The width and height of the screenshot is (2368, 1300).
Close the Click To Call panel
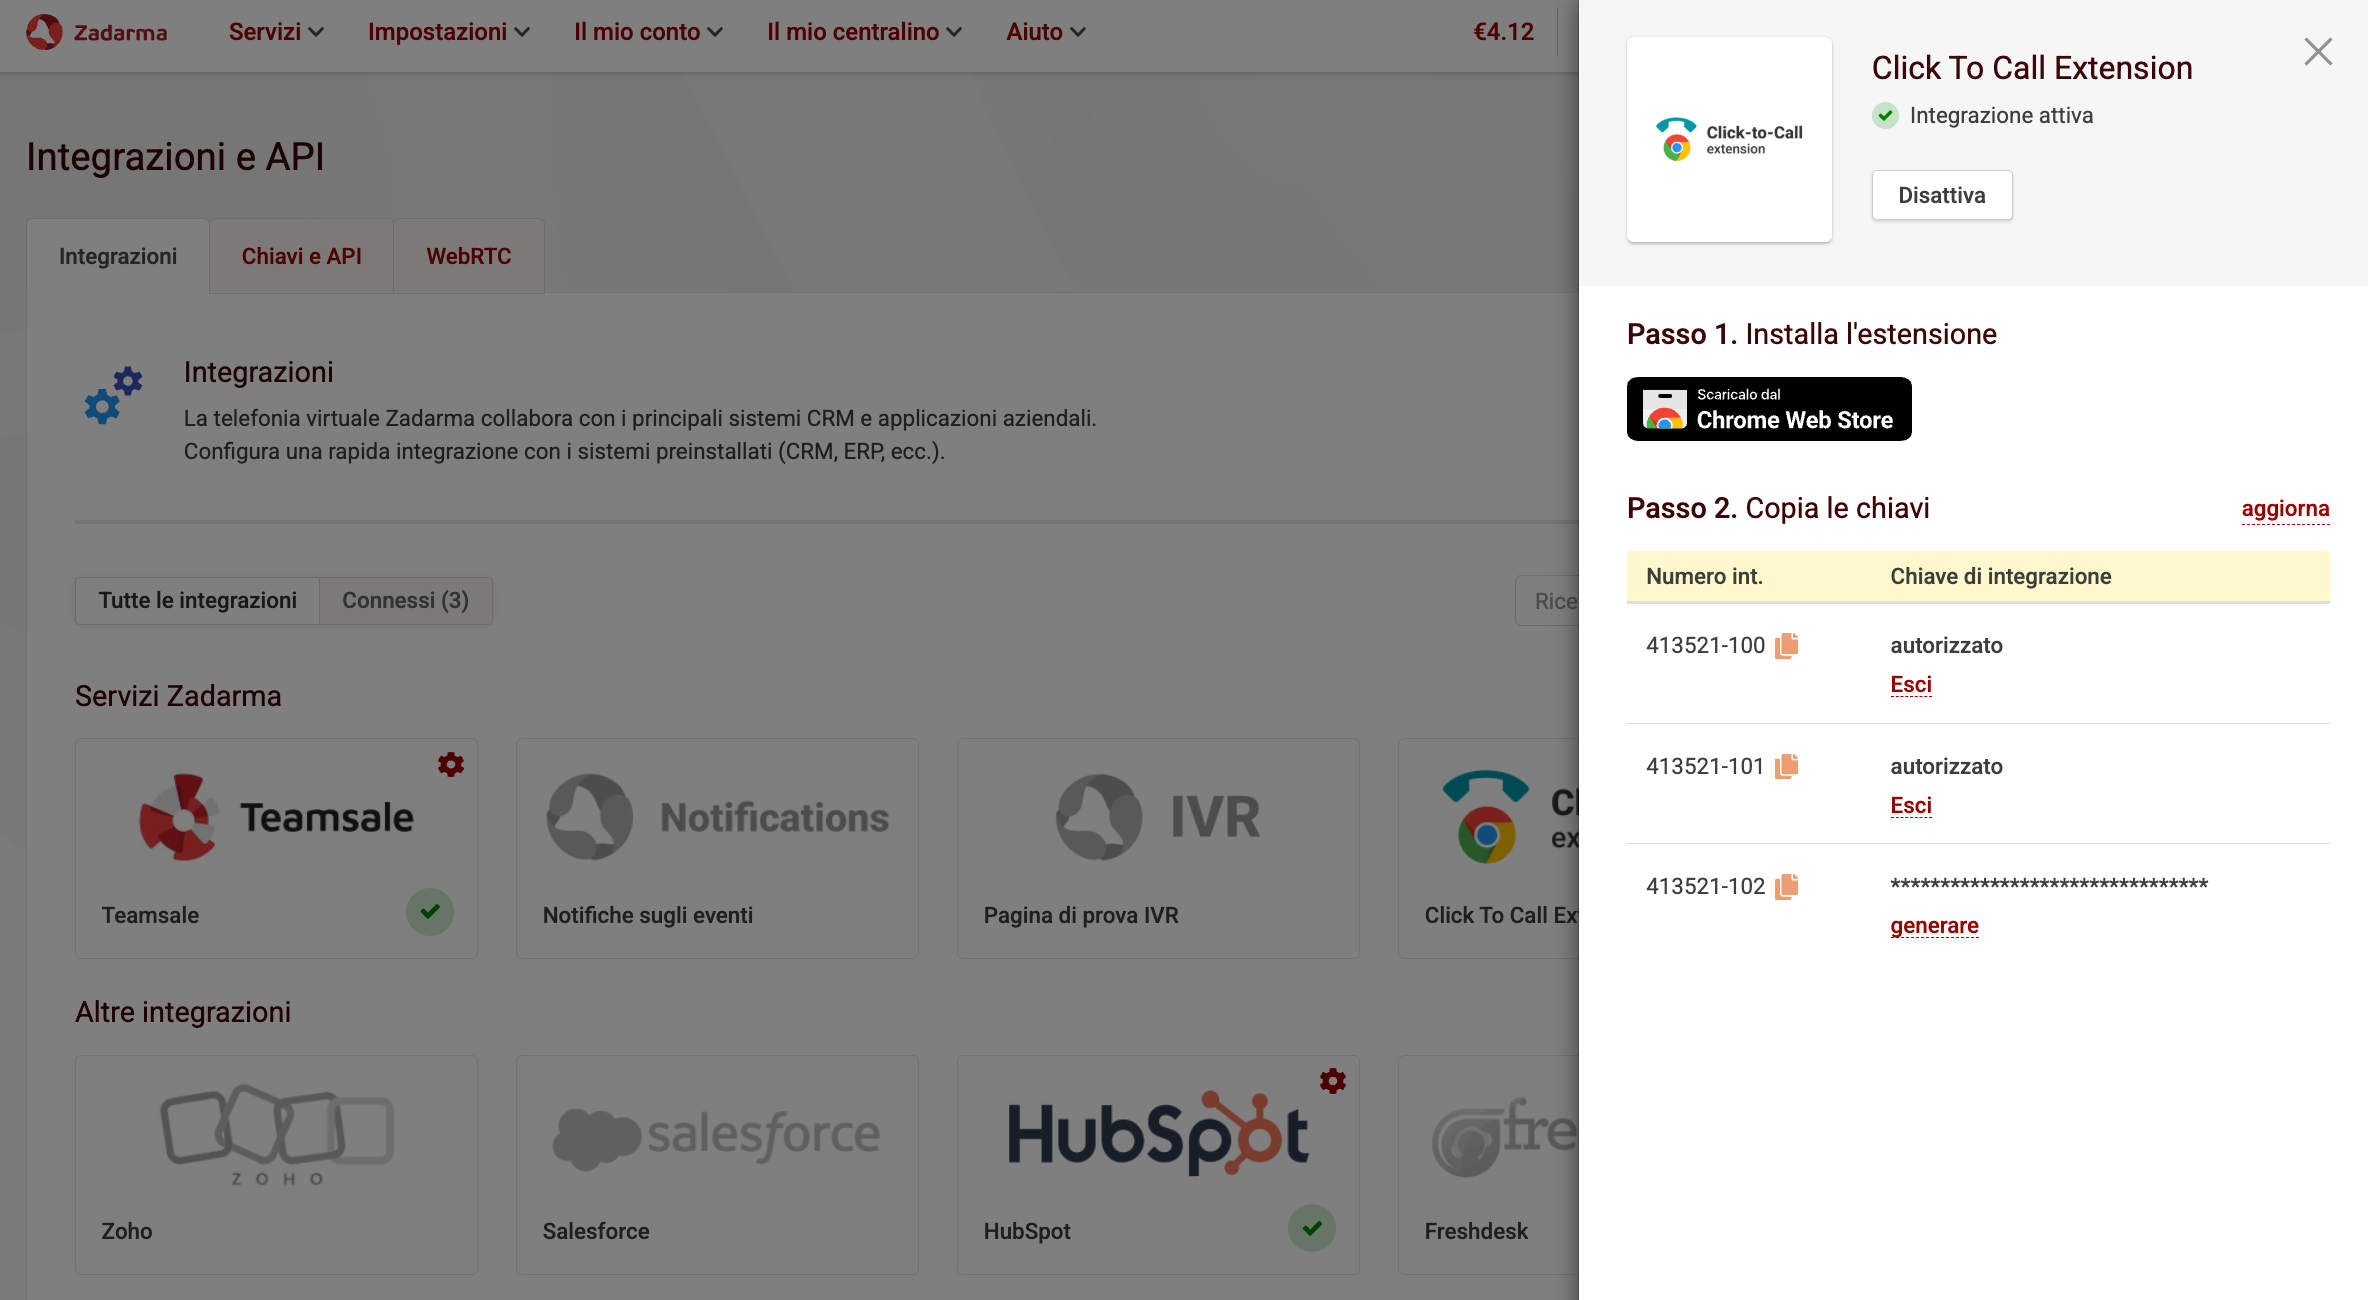pyautogui.click(x=2317, y=52)
